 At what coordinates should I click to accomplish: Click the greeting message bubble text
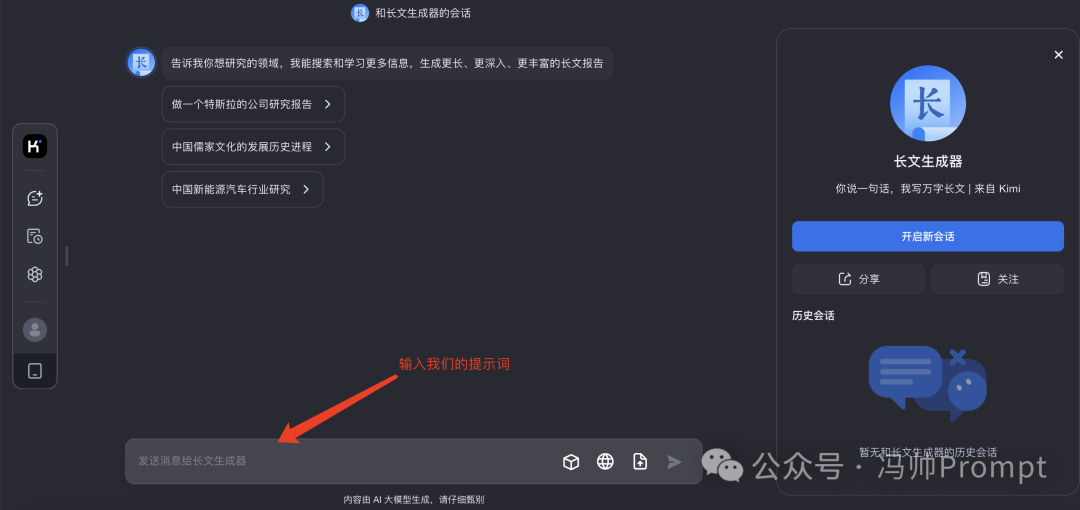[387, 63]
